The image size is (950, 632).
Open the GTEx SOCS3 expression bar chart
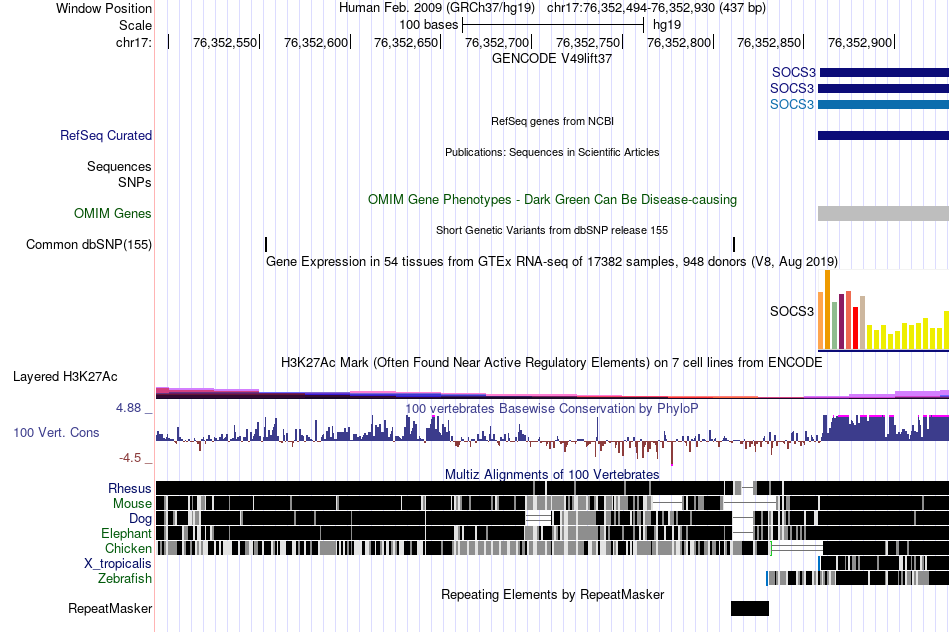coord(883,311)
